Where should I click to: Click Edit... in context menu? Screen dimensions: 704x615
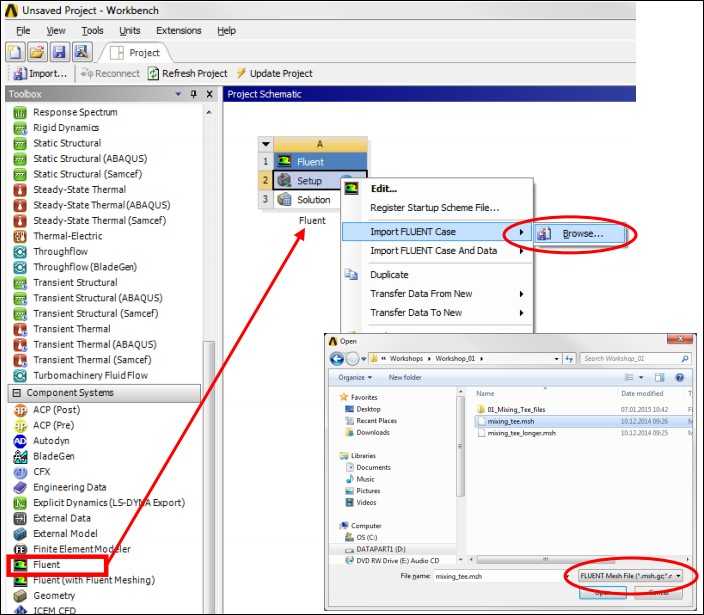[x=383, y=189]
